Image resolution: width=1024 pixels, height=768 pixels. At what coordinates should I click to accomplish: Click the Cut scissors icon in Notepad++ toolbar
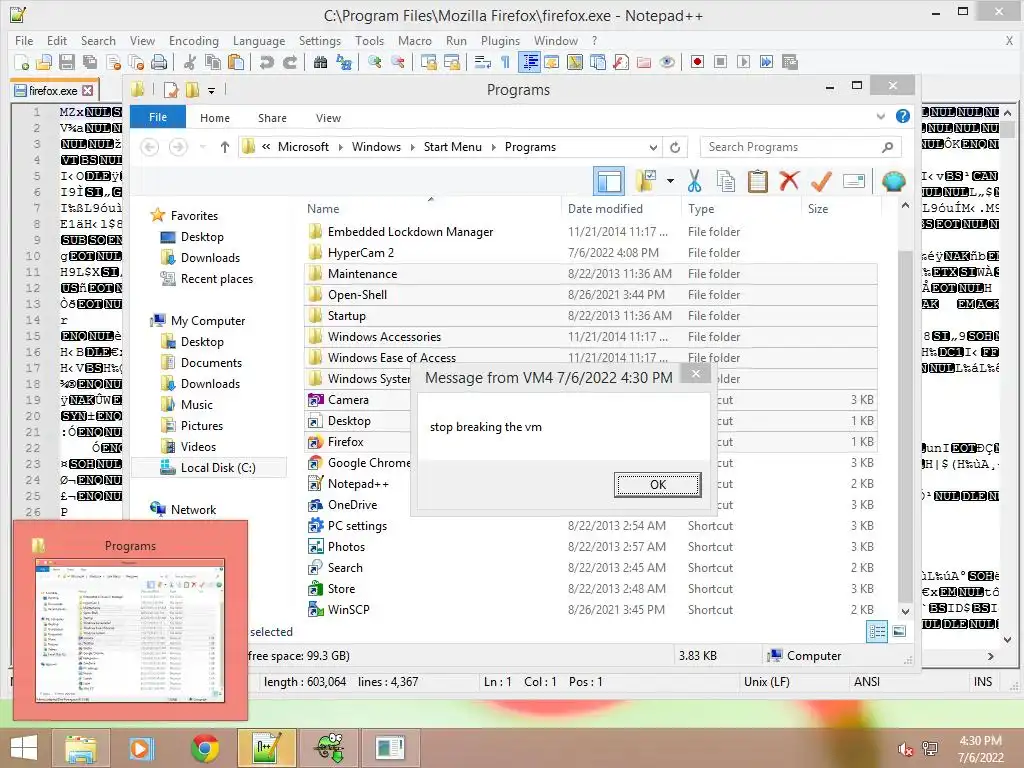click(190, 62)
